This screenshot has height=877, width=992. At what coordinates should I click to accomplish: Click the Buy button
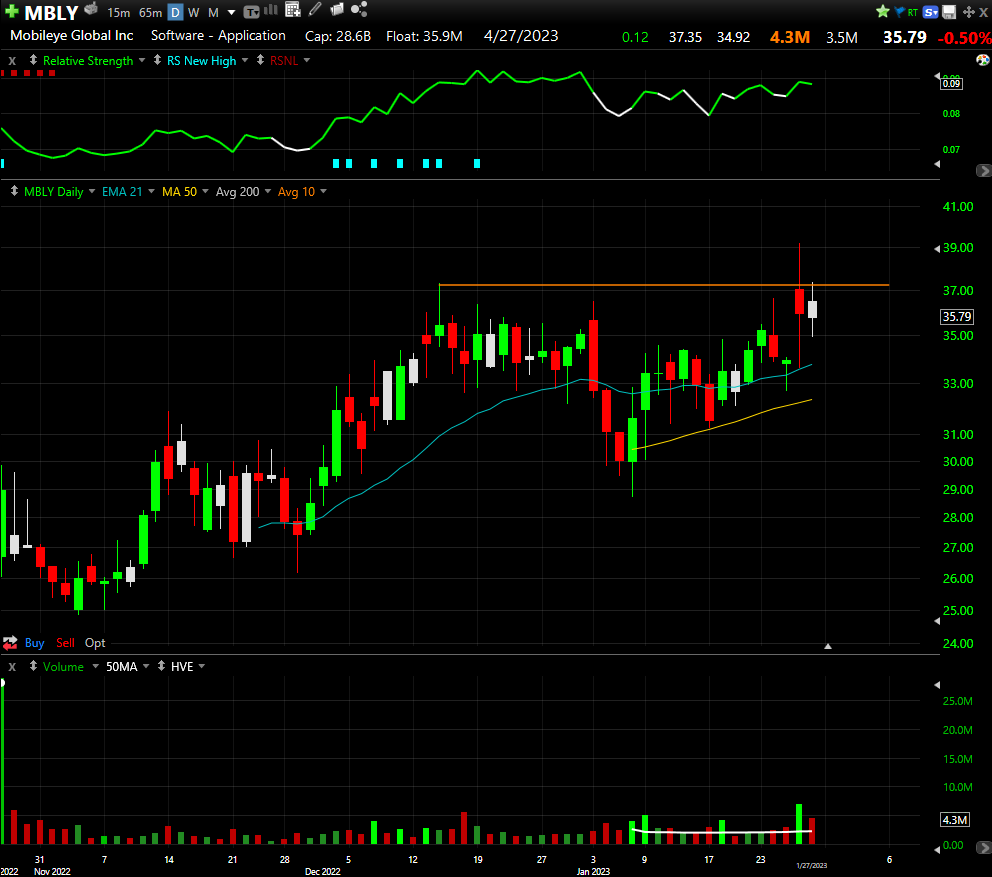point(34,643)
